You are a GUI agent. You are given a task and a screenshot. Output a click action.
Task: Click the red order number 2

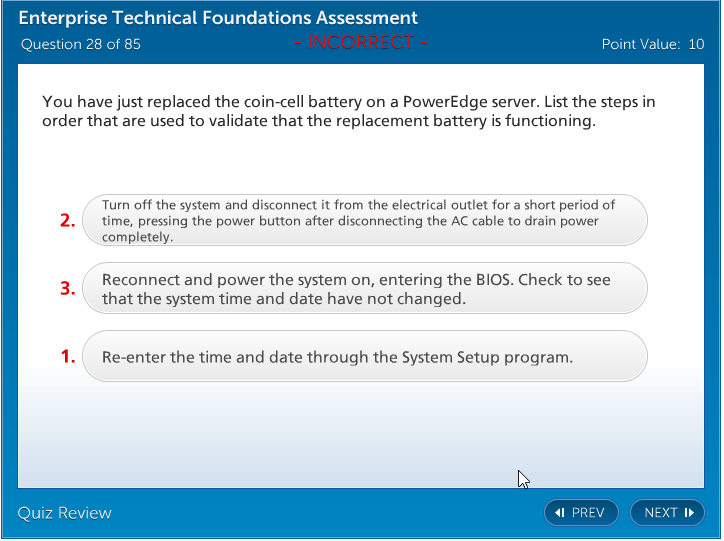[x=68, y=221]
